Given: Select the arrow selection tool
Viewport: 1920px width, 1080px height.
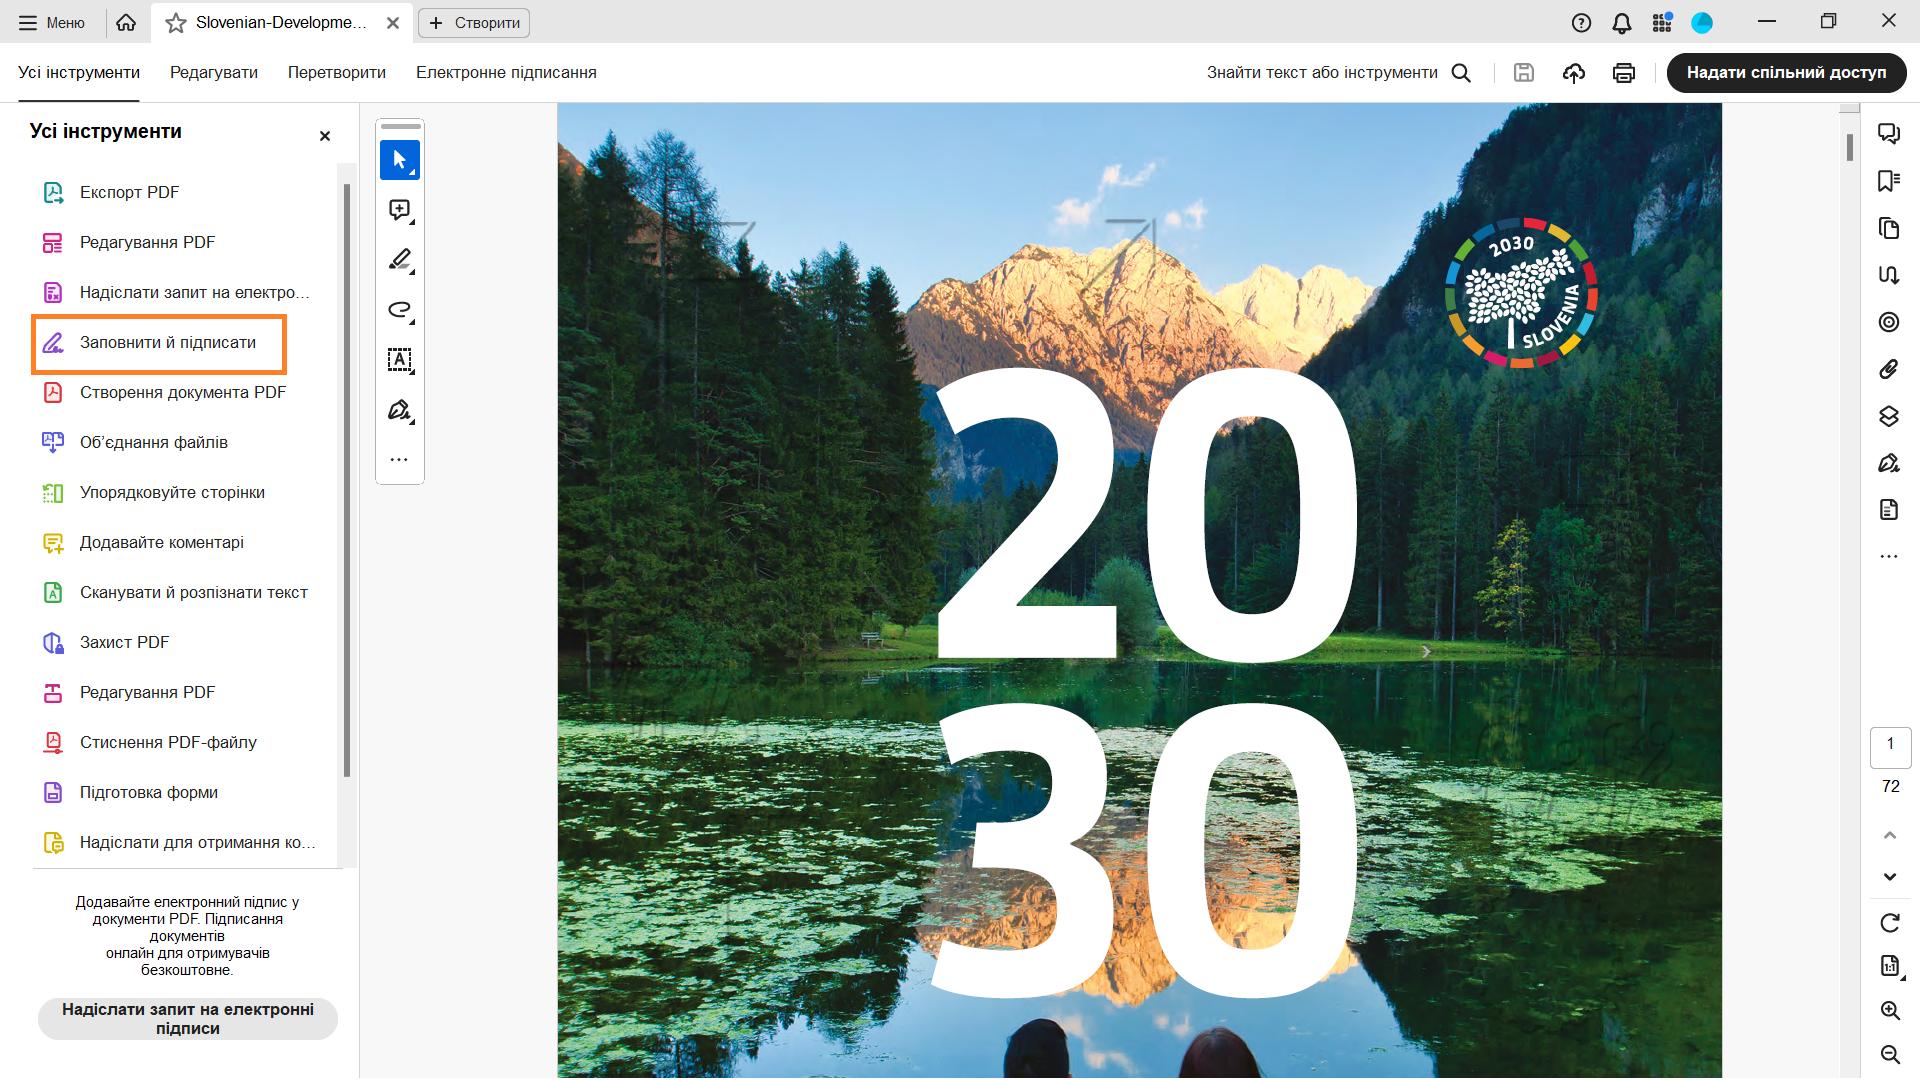Looking at the screenshot, I should [400, 160].
